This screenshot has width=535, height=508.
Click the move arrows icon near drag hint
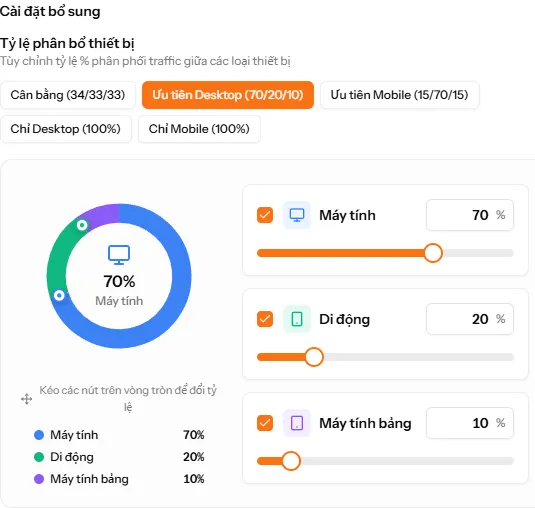[x=27, y=399]
